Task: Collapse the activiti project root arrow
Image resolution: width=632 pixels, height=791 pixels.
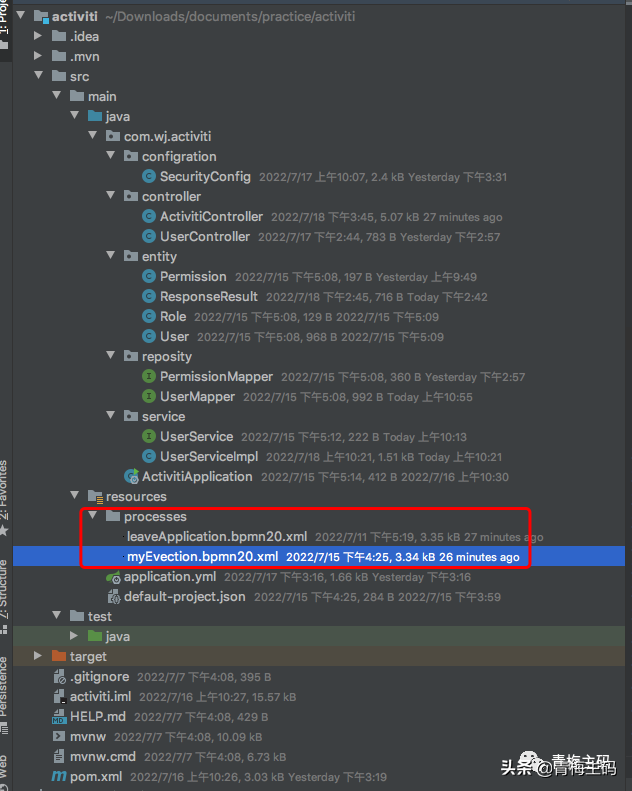Action: [21, 15]
